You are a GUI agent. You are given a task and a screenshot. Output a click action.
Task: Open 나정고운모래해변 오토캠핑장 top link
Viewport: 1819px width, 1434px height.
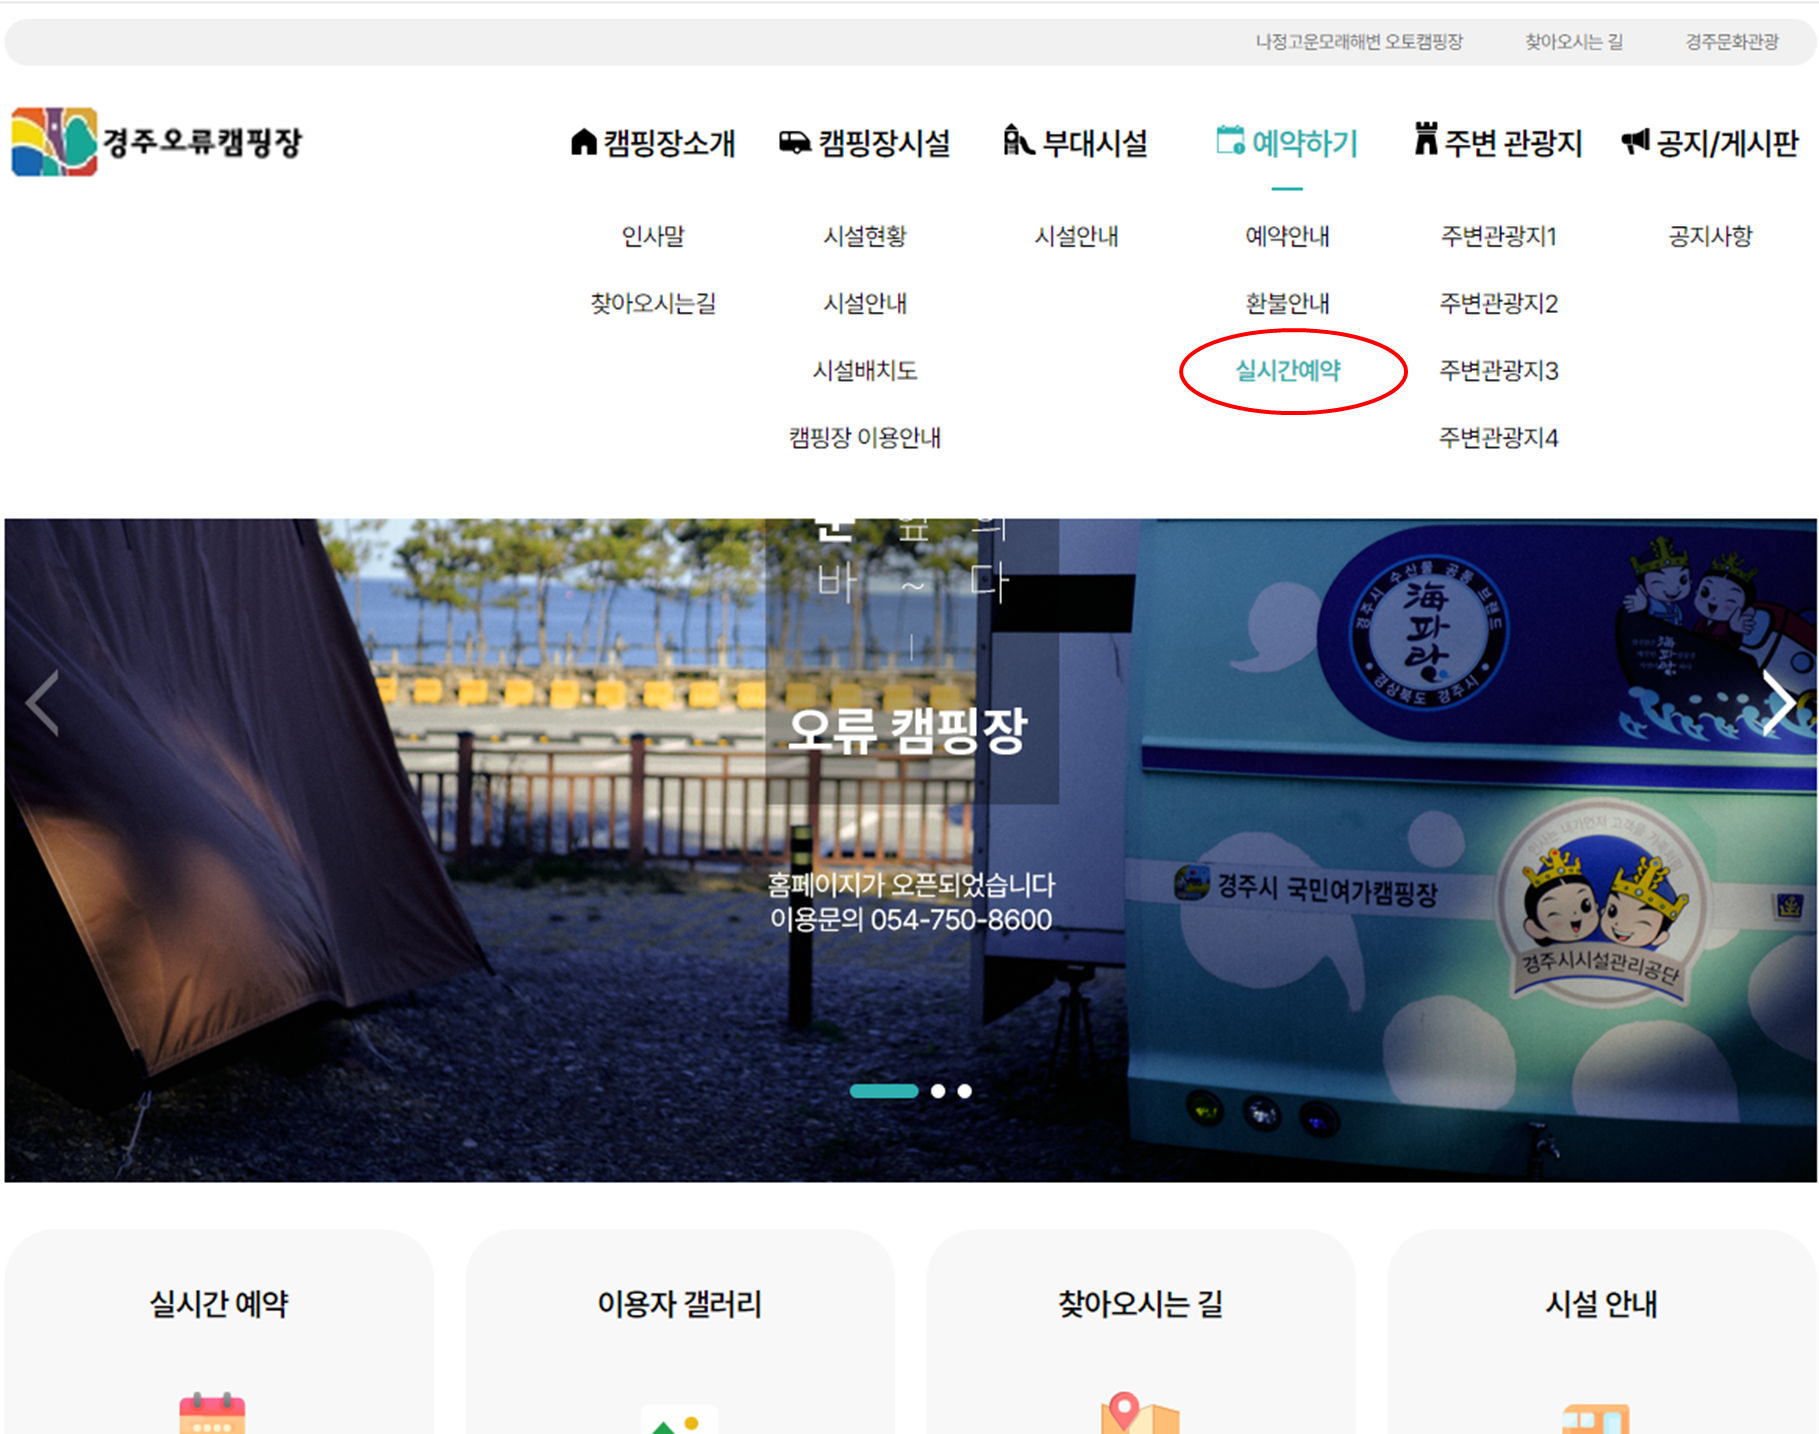tap(1358, 42)
